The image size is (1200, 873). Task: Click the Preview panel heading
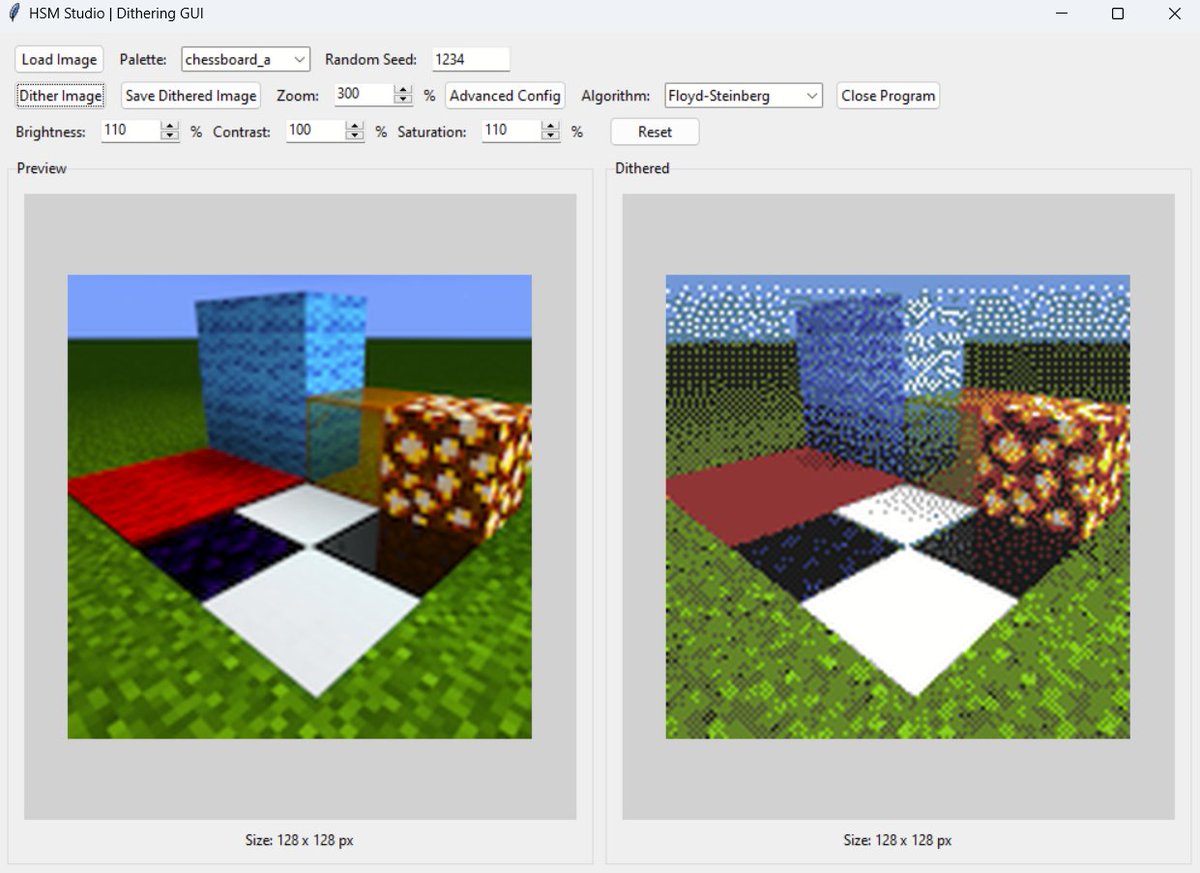(42, 168)
